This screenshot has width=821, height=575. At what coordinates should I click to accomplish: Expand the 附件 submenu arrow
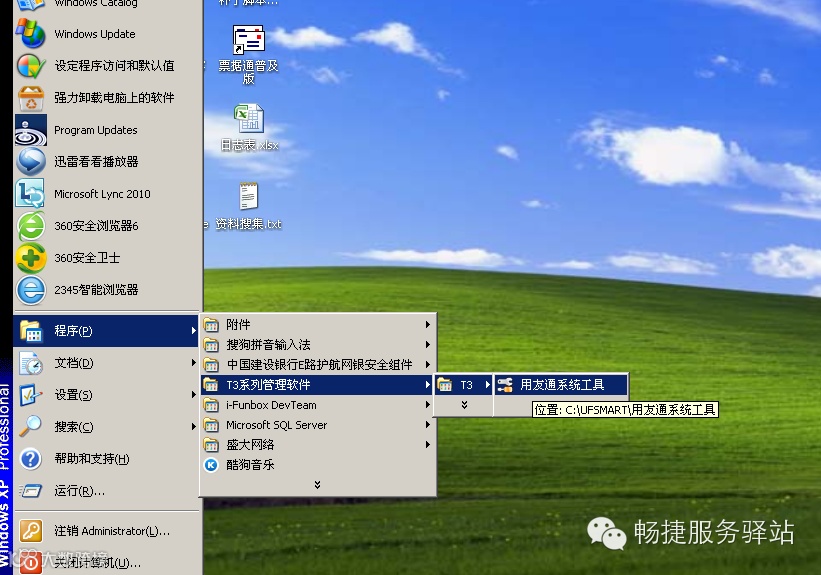point(428,325)
